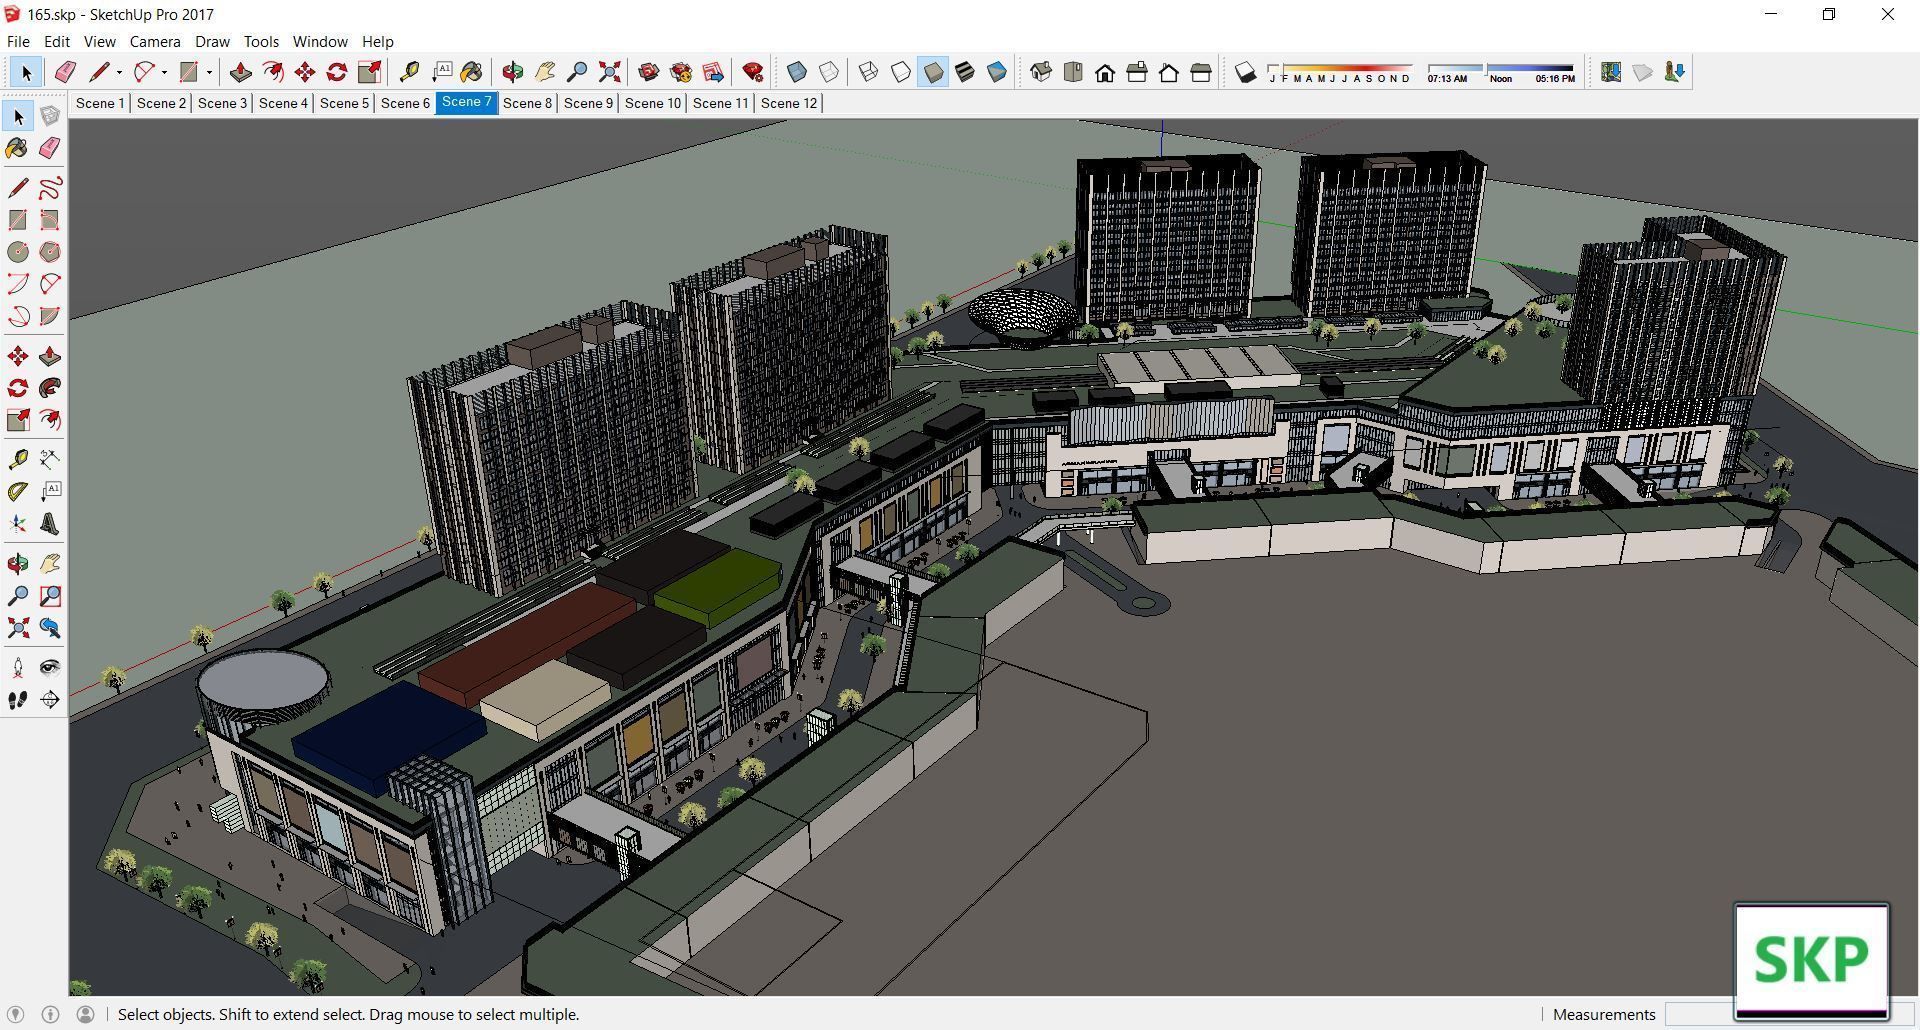Go to the Previous camera view
The width and height of the screenshot is (1920, 1030).
pos(50,628)
